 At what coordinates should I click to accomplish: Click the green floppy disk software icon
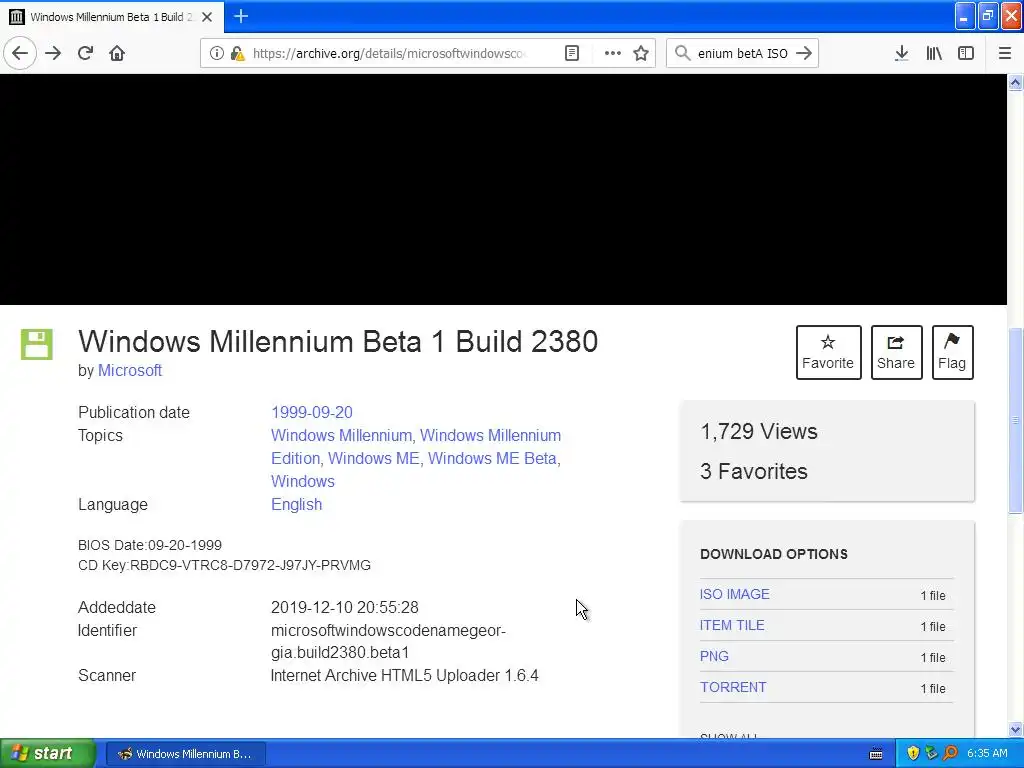tap(37, 344)
